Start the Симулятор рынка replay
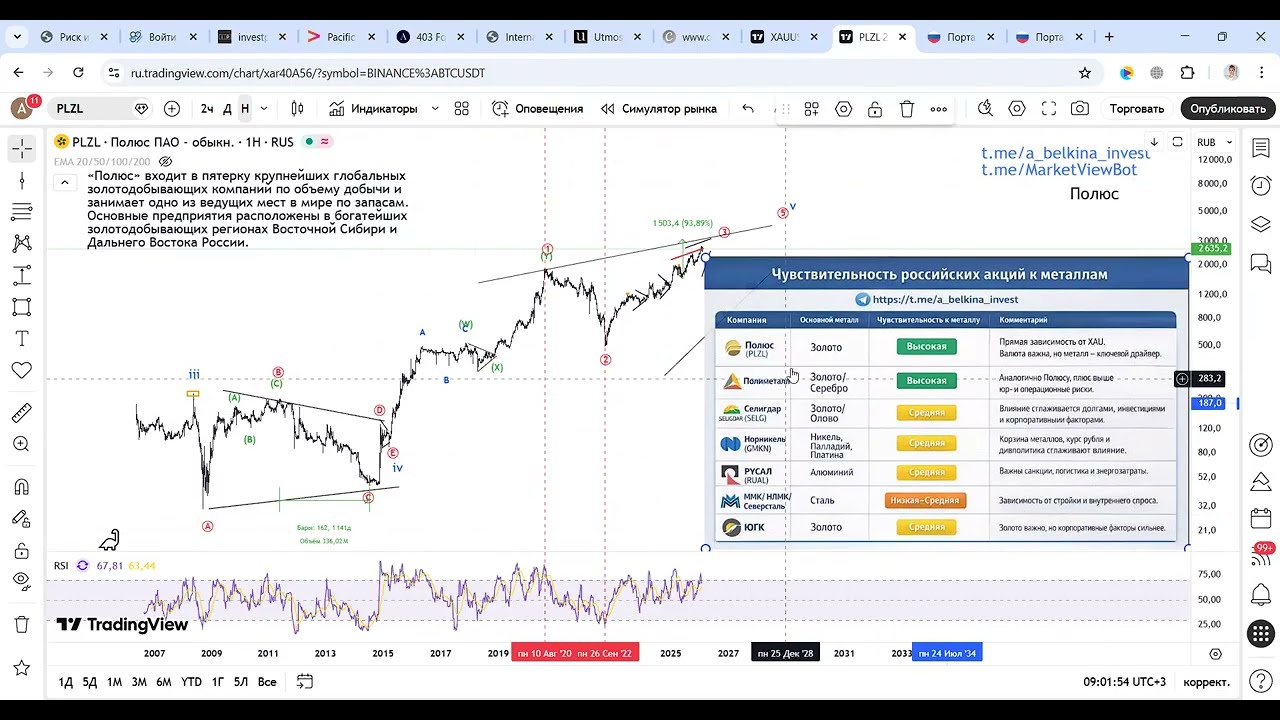This screenshot has width=1280, height=720. point(659,108)
